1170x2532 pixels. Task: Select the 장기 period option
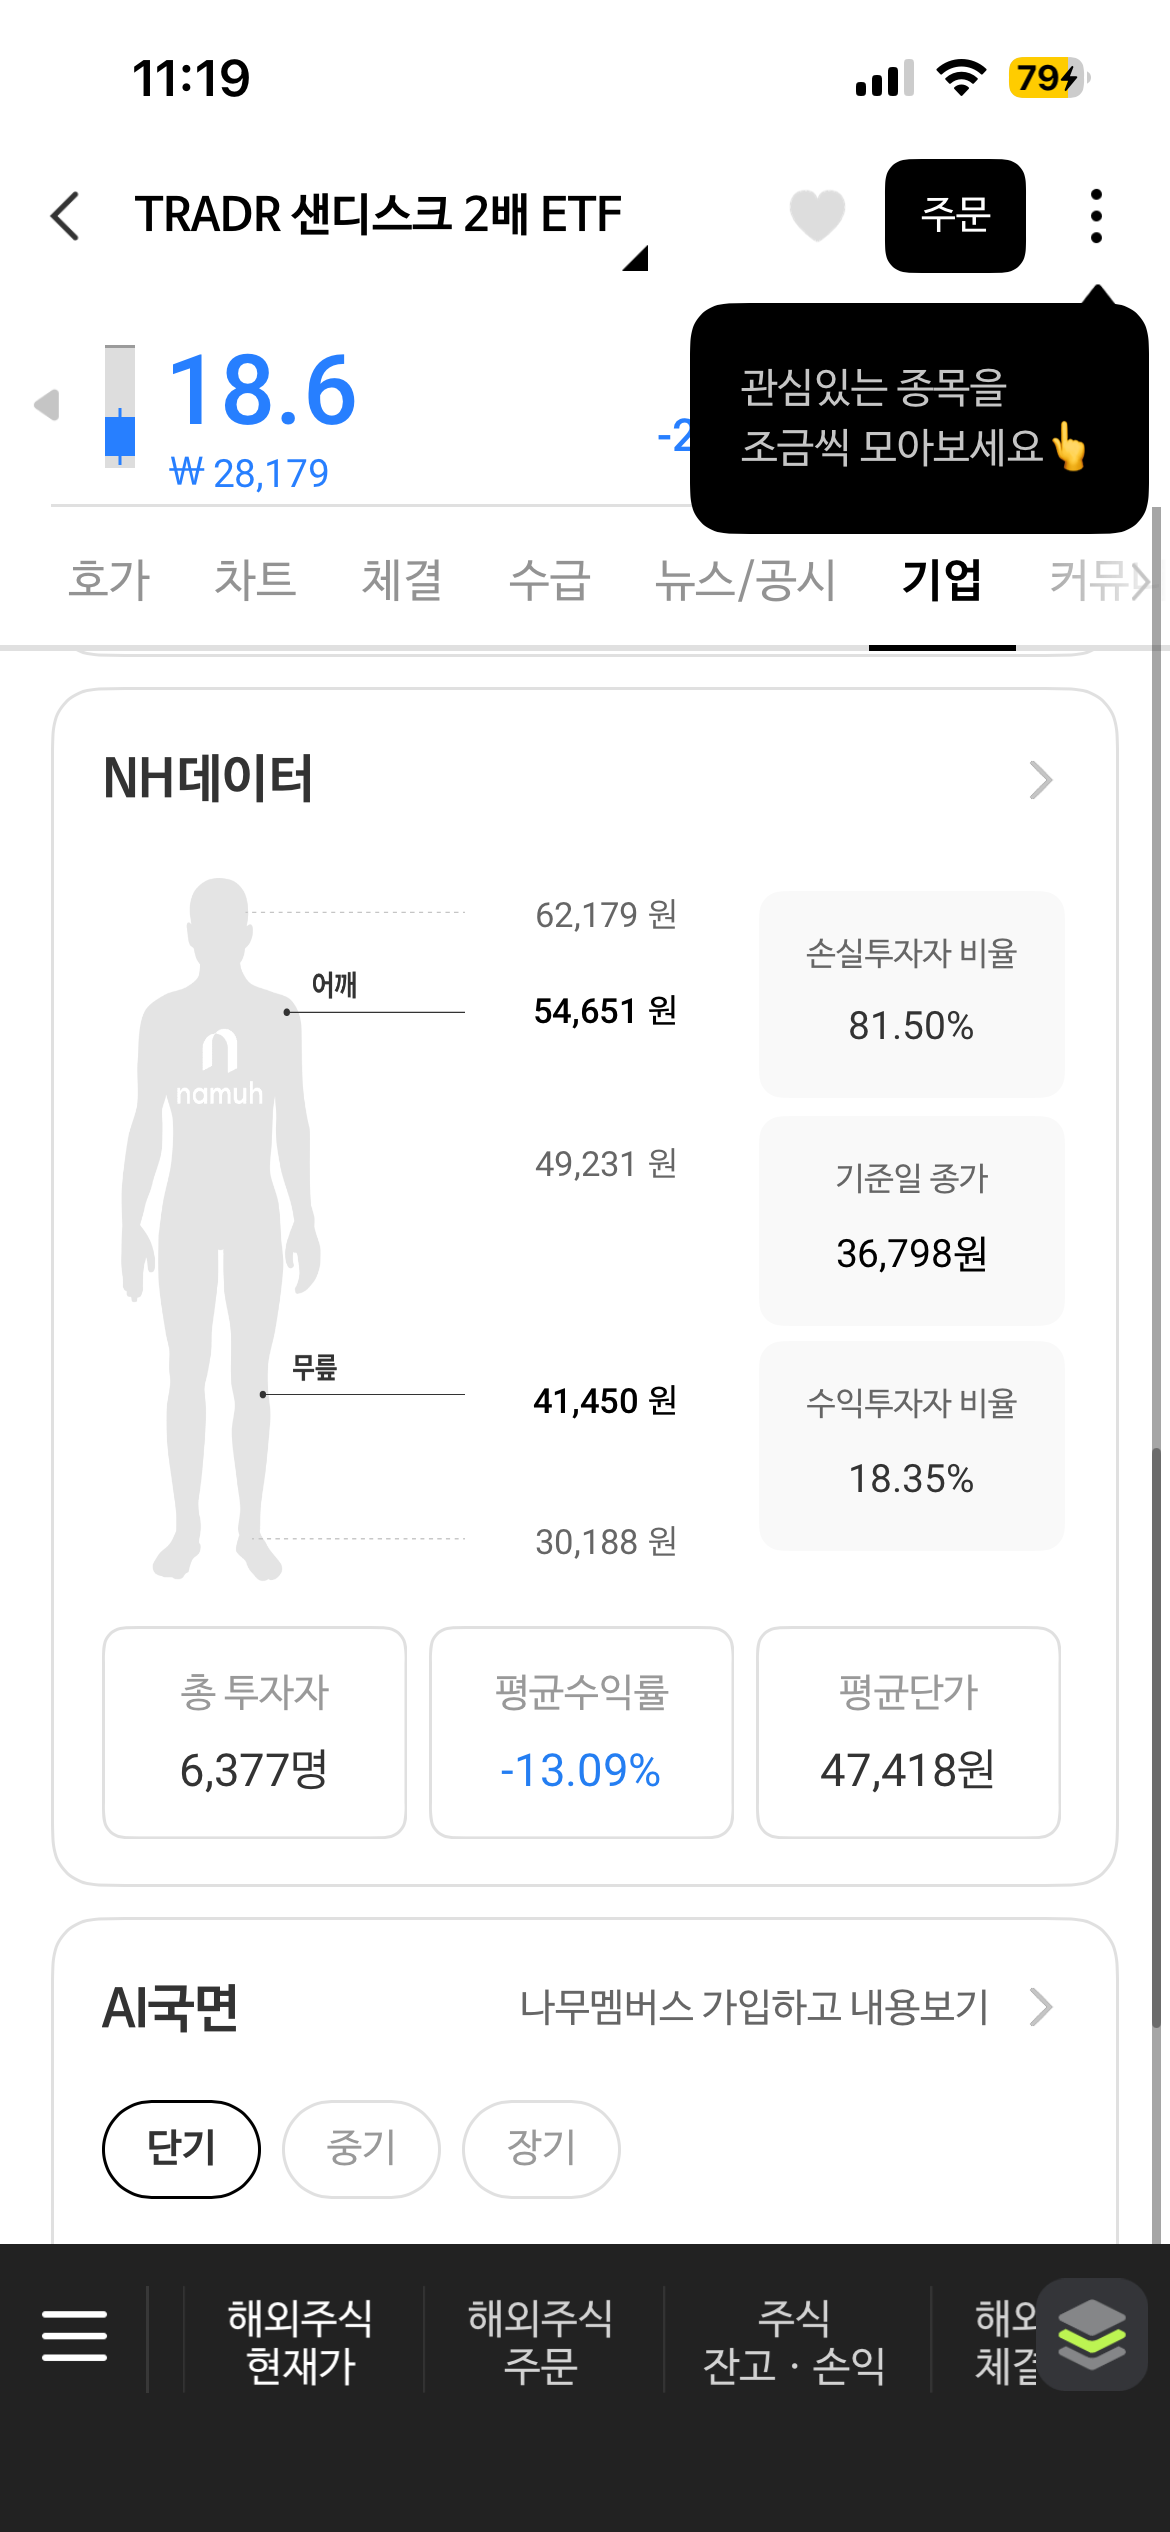[541, 2149]
